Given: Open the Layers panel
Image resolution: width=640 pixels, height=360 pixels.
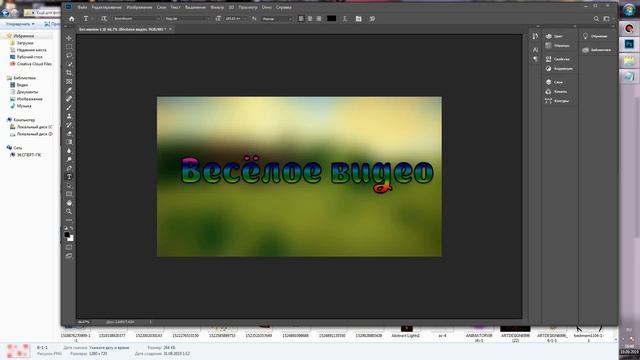Looking at the screenshot, I should pyautogui.click(x=554, y=82).
